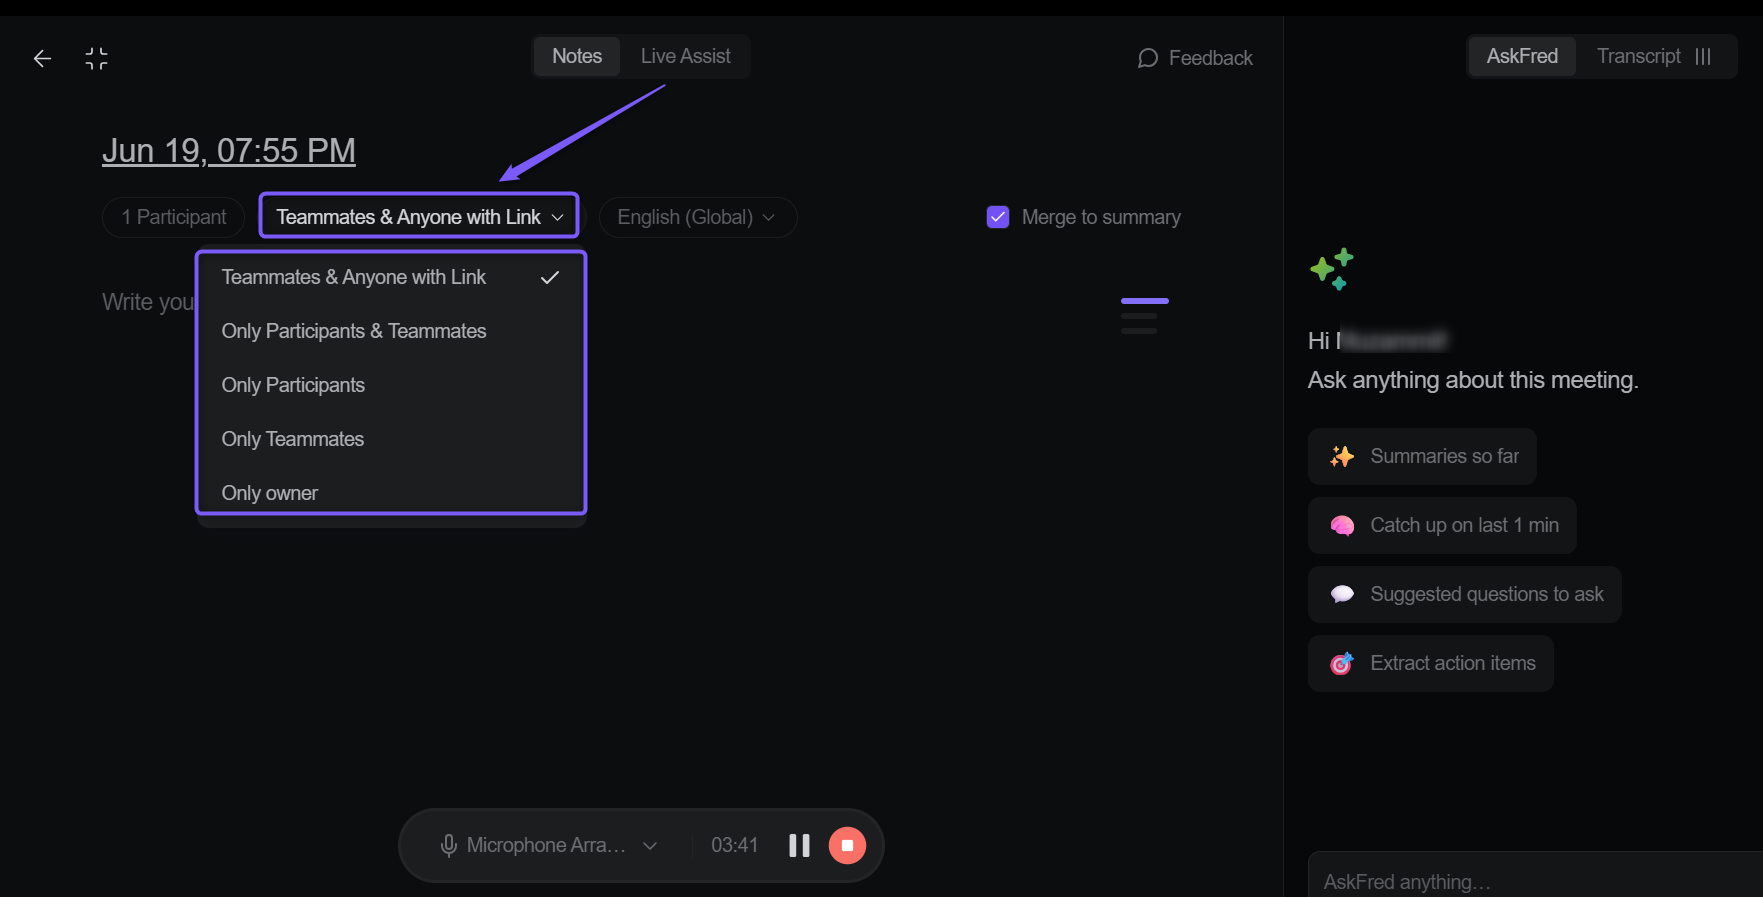Click the back arrow icon
The image size is (1763, 897).
pos(42,59)
